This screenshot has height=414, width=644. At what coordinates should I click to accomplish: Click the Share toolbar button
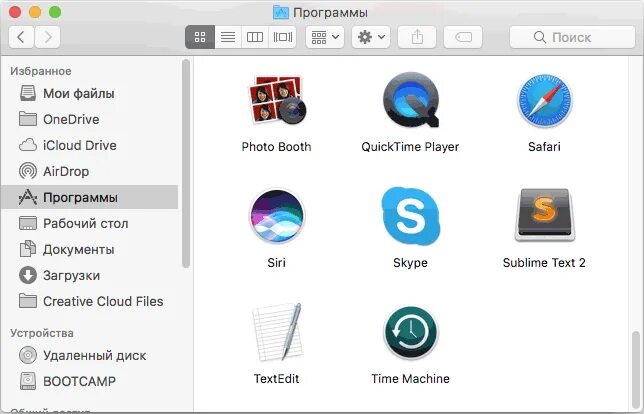(x=417, y=37)
